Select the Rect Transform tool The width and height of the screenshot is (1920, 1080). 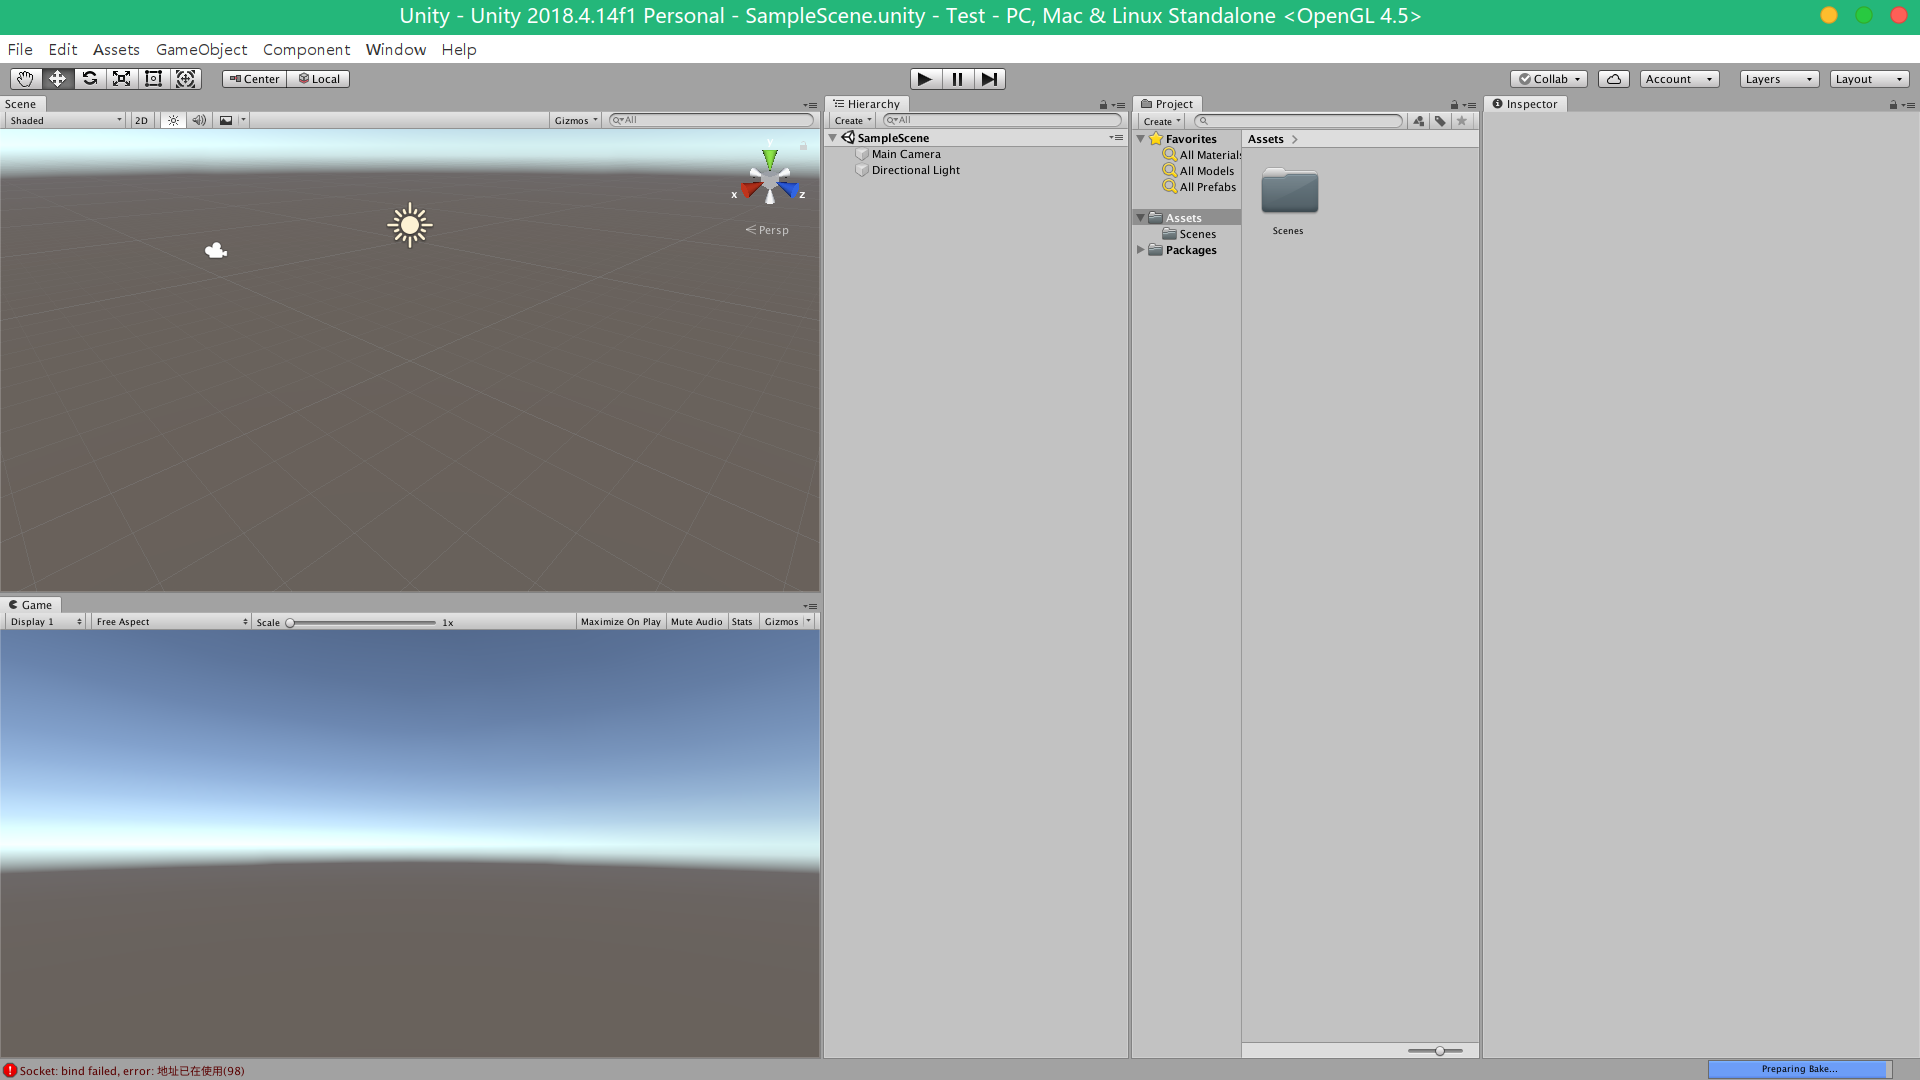pos(153,78)
